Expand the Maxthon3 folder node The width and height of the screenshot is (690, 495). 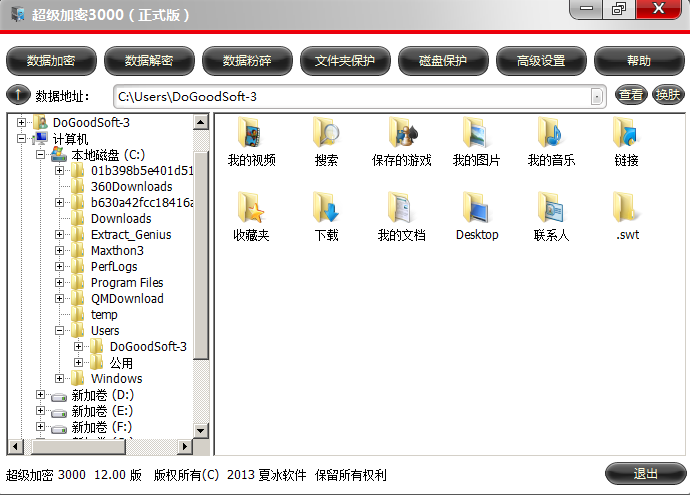[59, 250]
